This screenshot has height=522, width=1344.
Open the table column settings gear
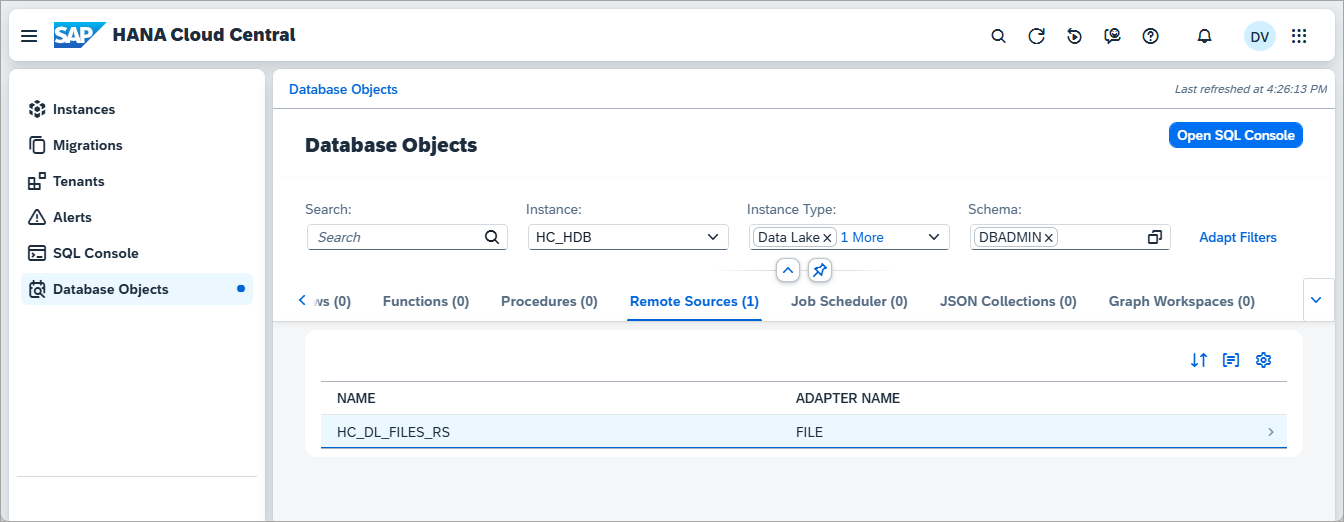(x=1263, y=360)
